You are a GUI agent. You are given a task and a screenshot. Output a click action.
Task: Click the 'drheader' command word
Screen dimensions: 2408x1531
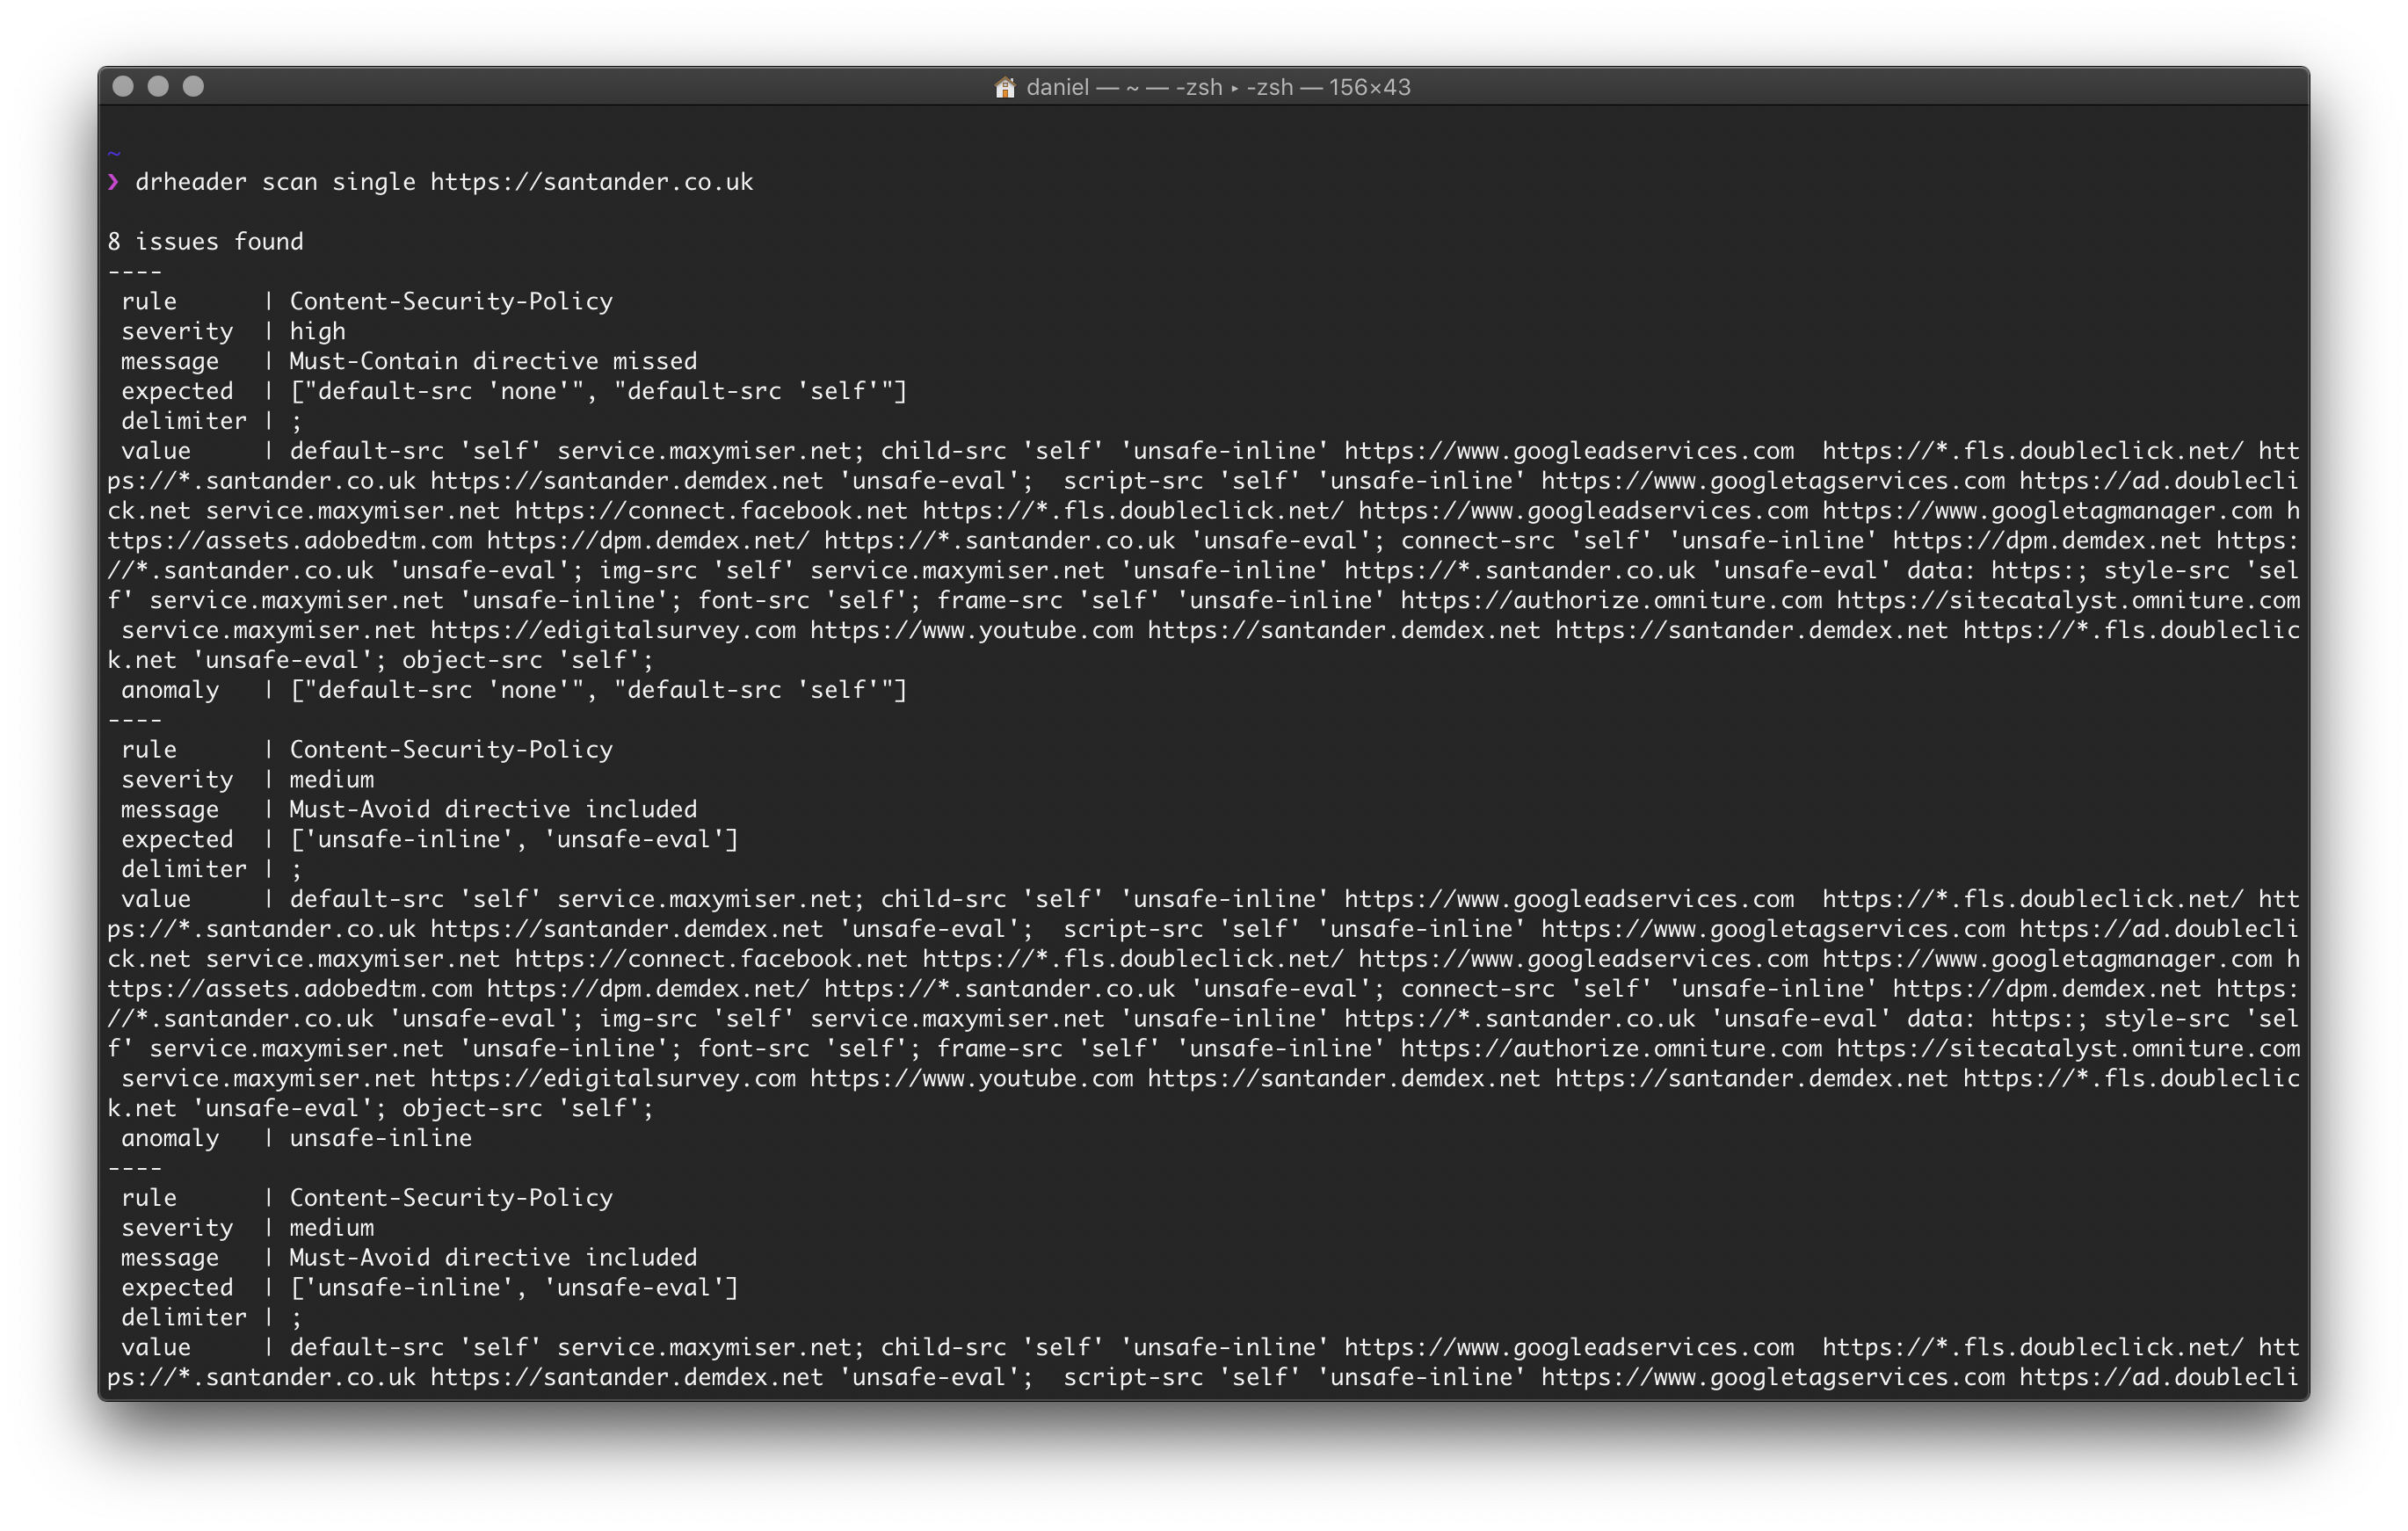pyautogui.click(x=190, y=182)
